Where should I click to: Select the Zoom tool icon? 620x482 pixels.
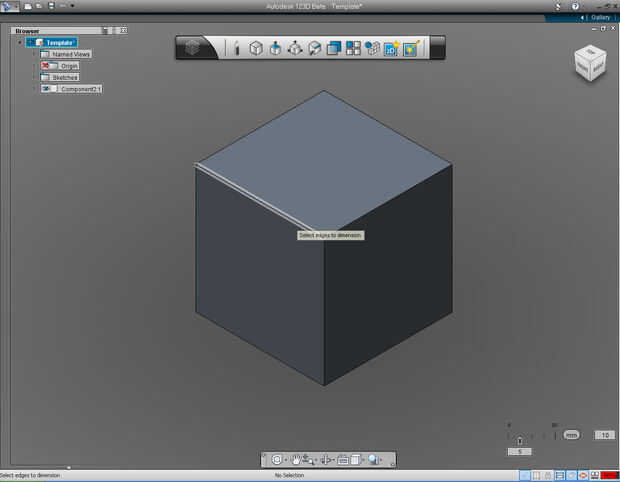coord(308,460)
